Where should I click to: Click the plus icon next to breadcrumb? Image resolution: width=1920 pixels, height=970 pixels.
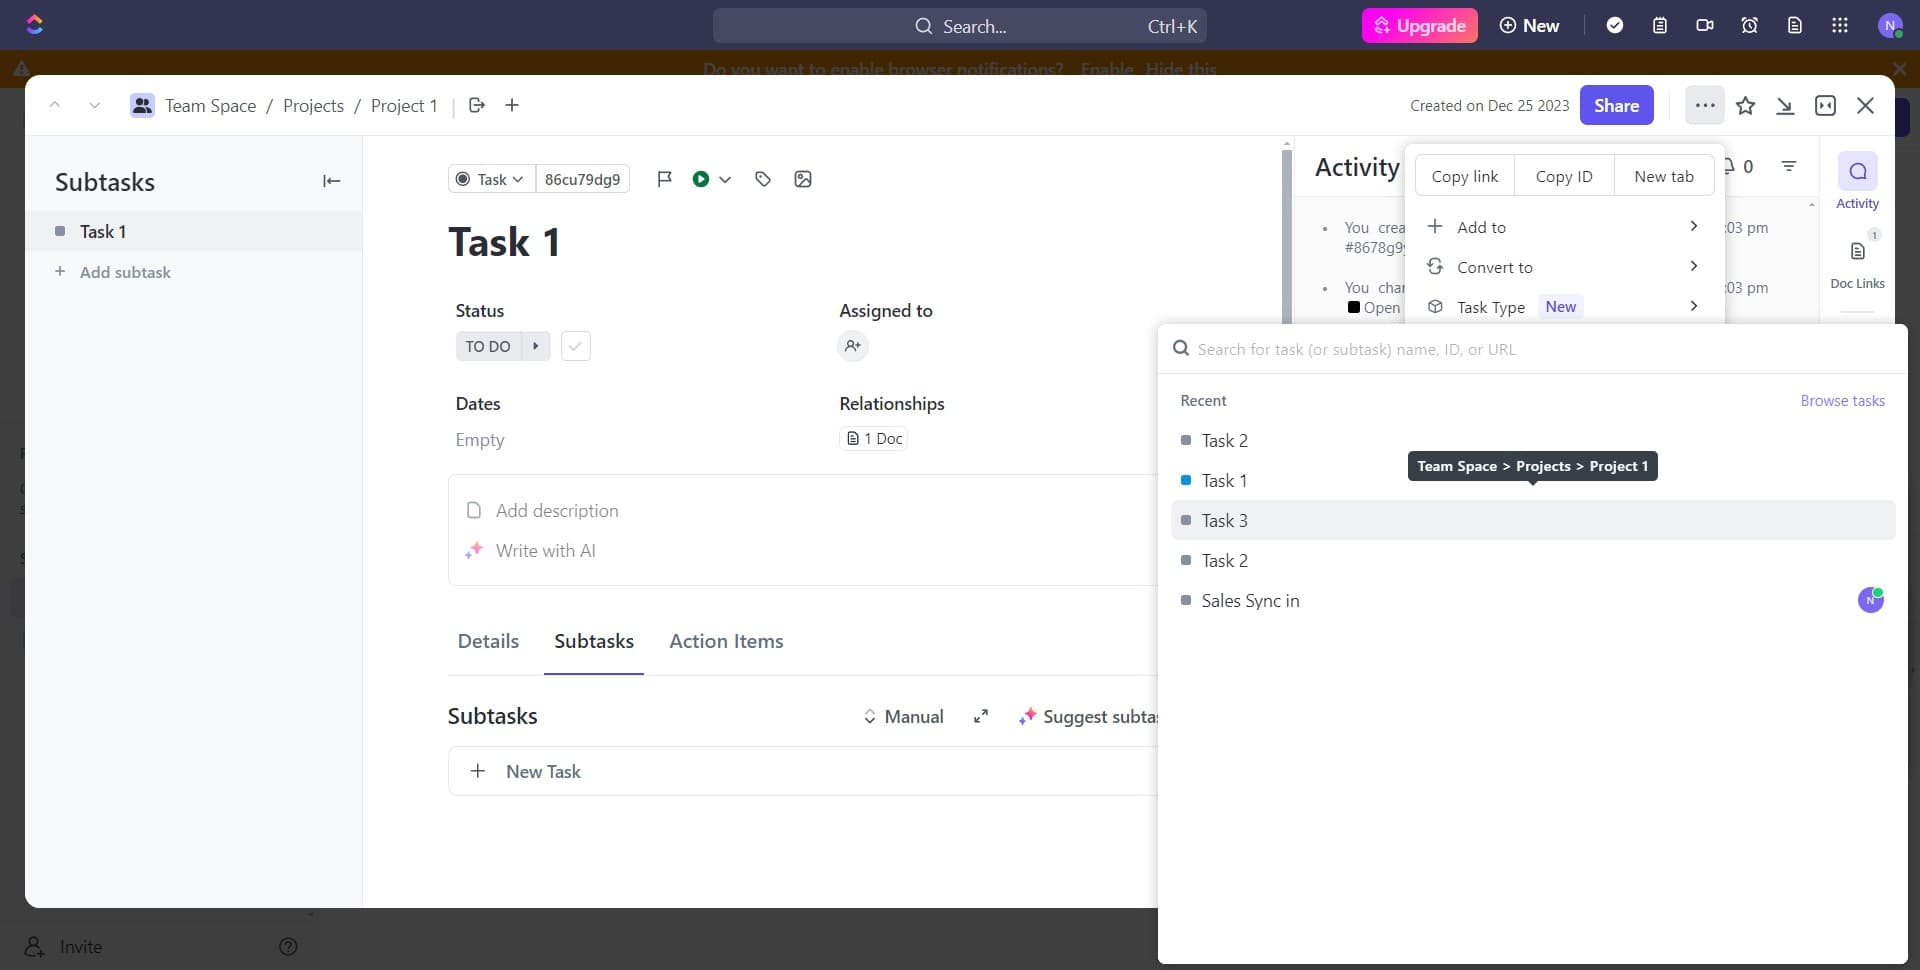pyautogui.click(x=512, y=105)
